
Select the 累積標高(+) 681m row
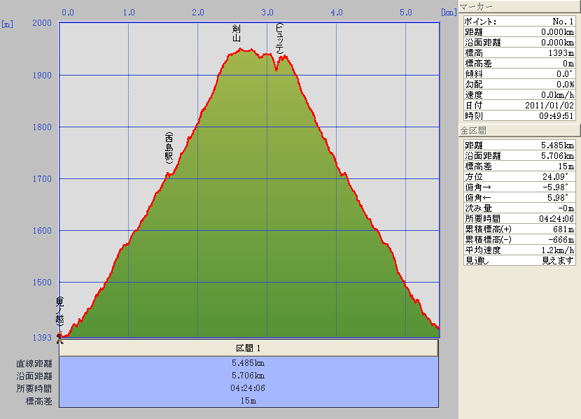click(x=519, y=229)
